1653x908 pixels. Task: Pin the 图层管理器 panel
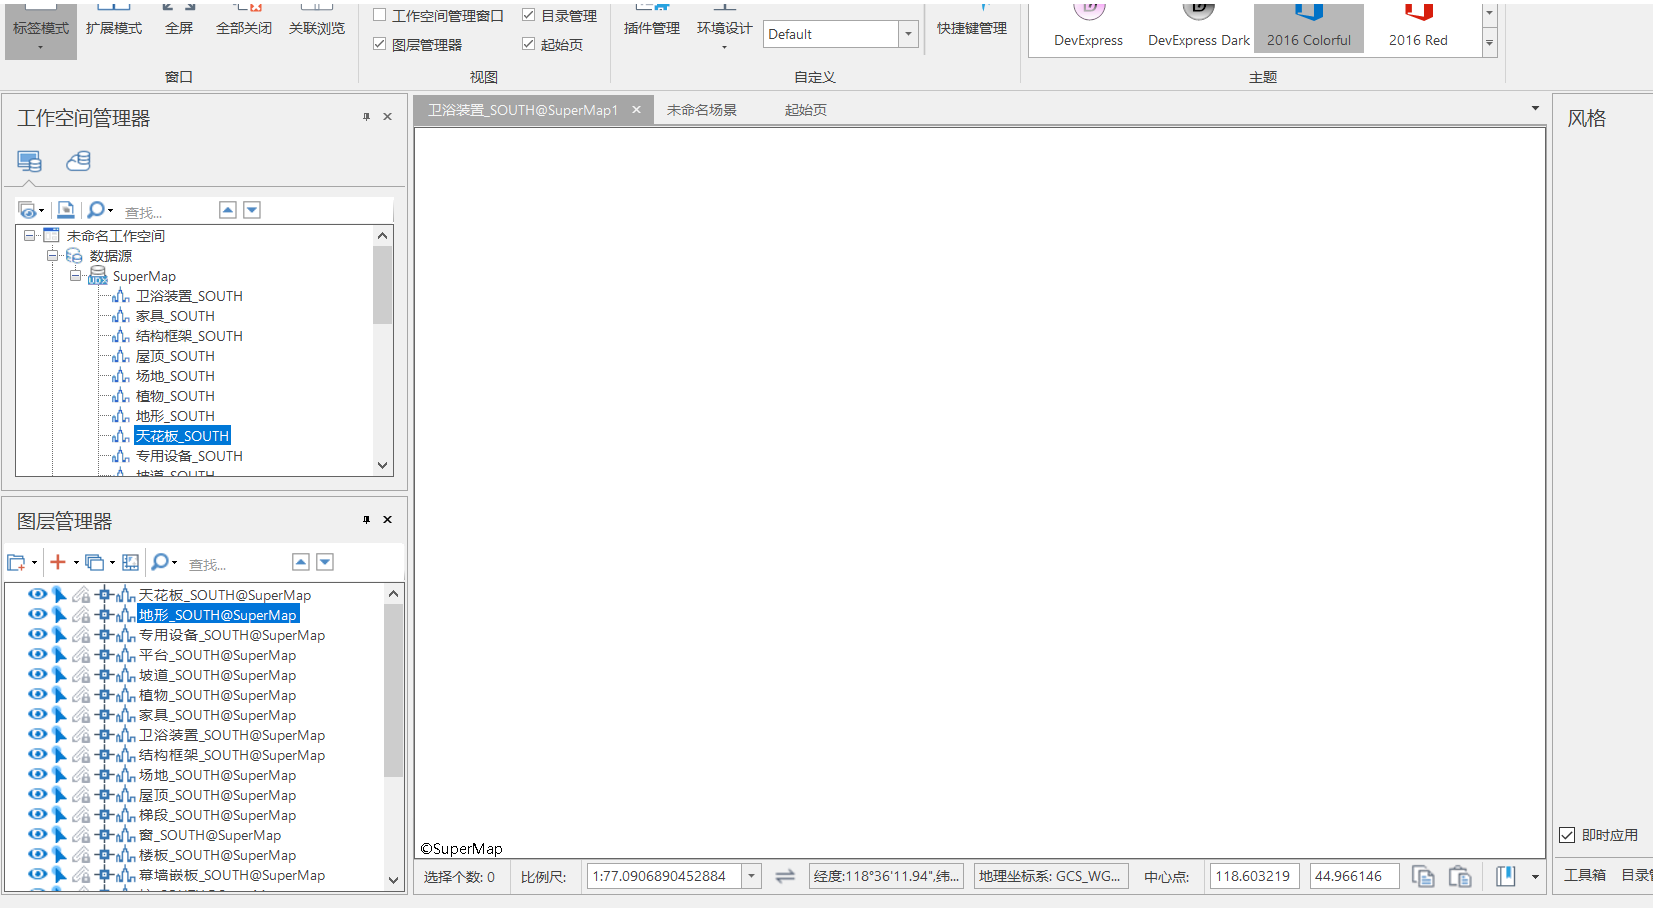point(367,520)
